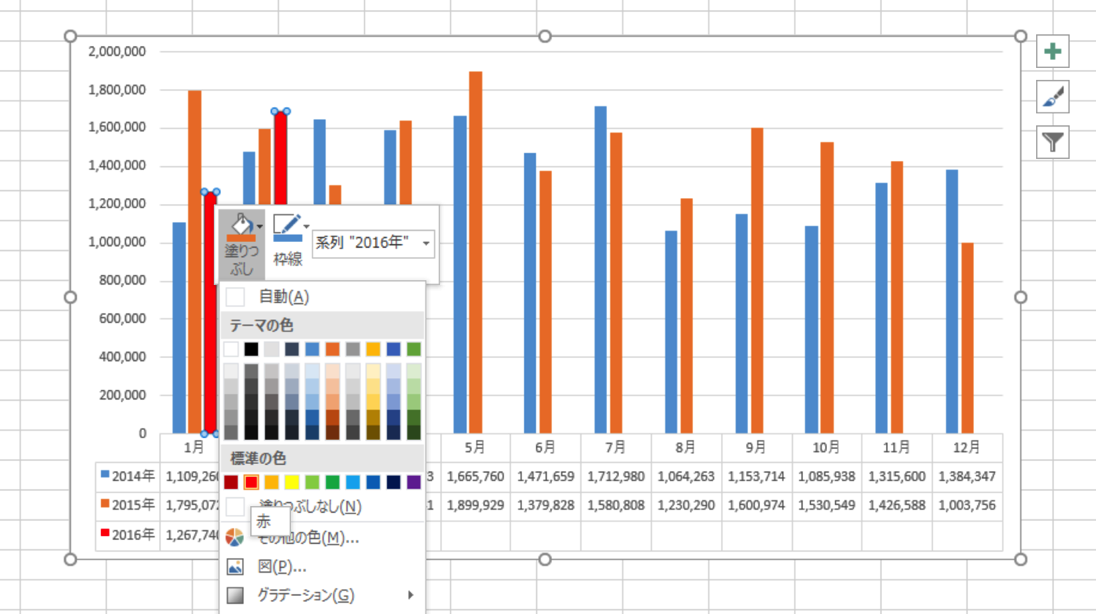Viewport: 1096px width, 614px height.
Task: Click the 2014年 legend entry in data table
Action: (x=127, y=476)
